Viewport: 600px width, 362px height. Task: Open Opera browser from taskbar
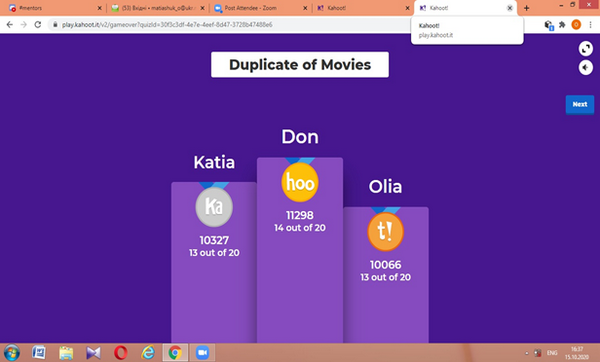(121, 352)
